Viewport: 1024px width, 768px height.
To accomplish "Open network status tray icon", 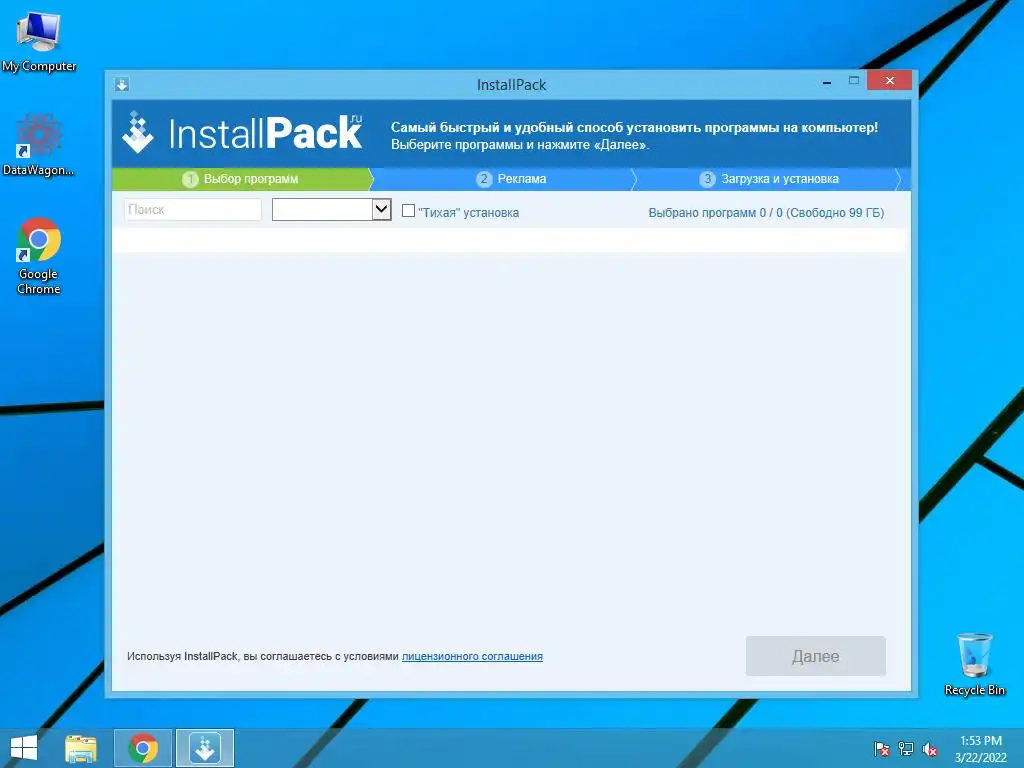I will 906,749.
